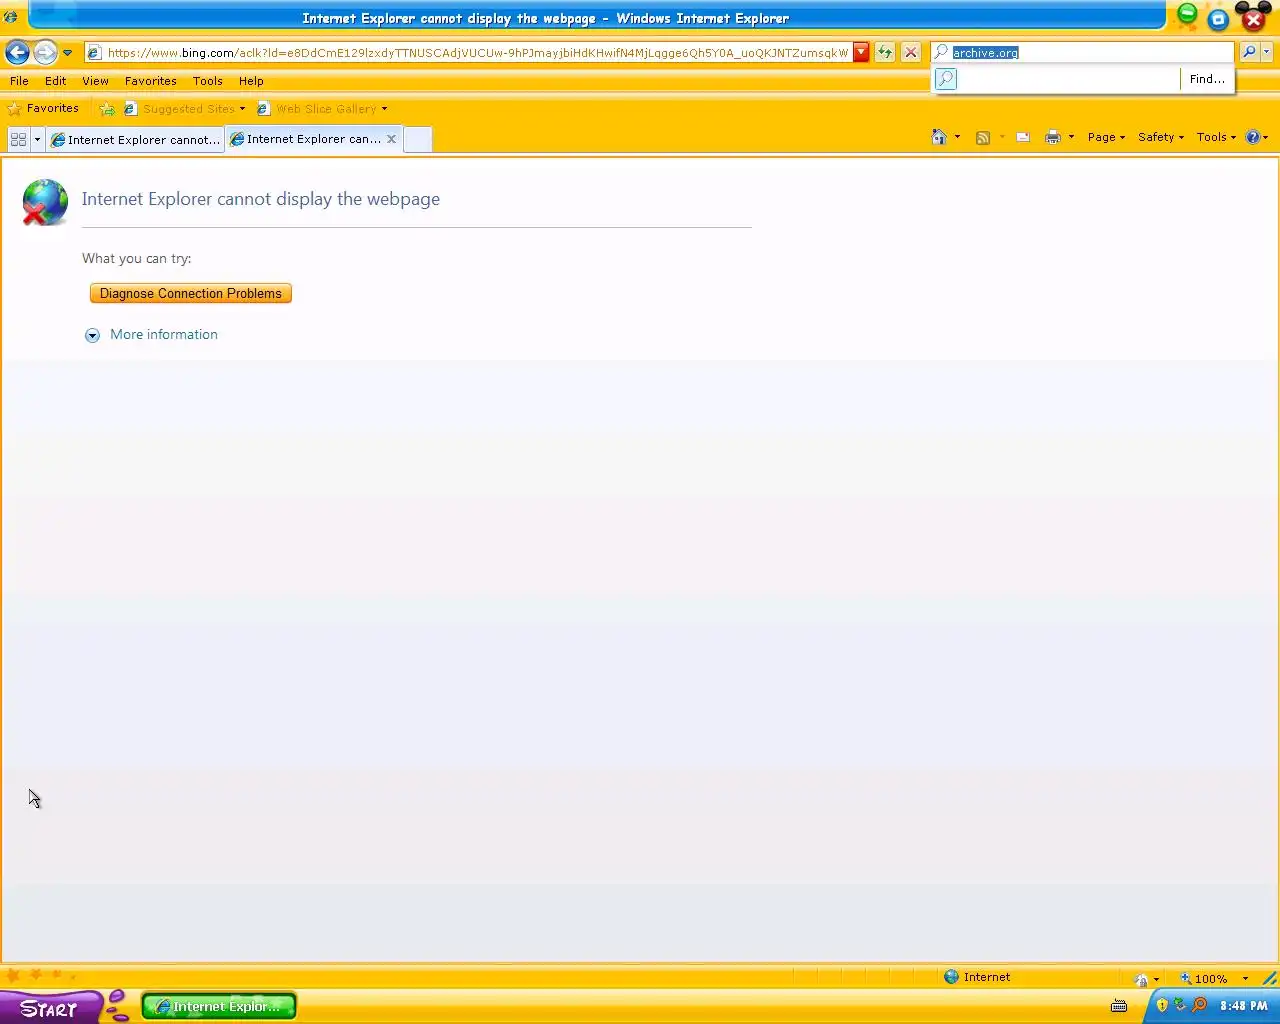Viewport: 1280px width, 1024px height.
Task: Click Diagnose Connection Problems button
Action: pyautogui.click(x=191, y=293)
